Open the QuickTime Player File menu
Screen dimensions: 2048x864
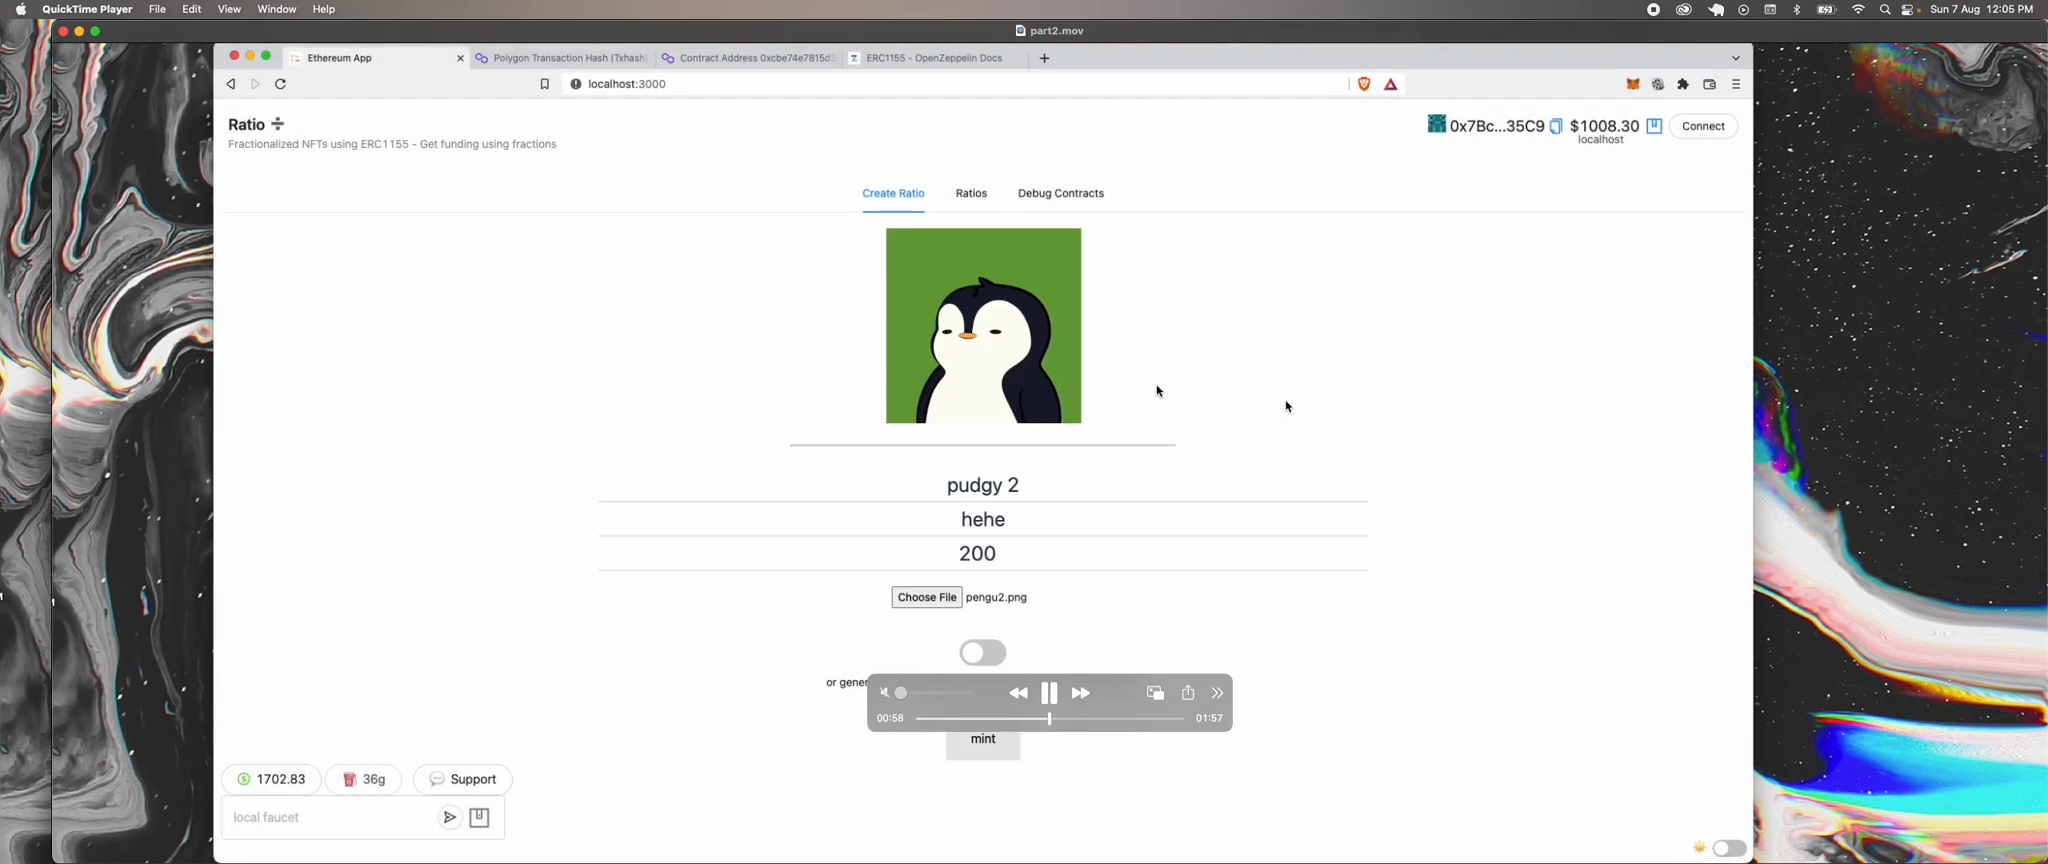[x=157, y=9]
